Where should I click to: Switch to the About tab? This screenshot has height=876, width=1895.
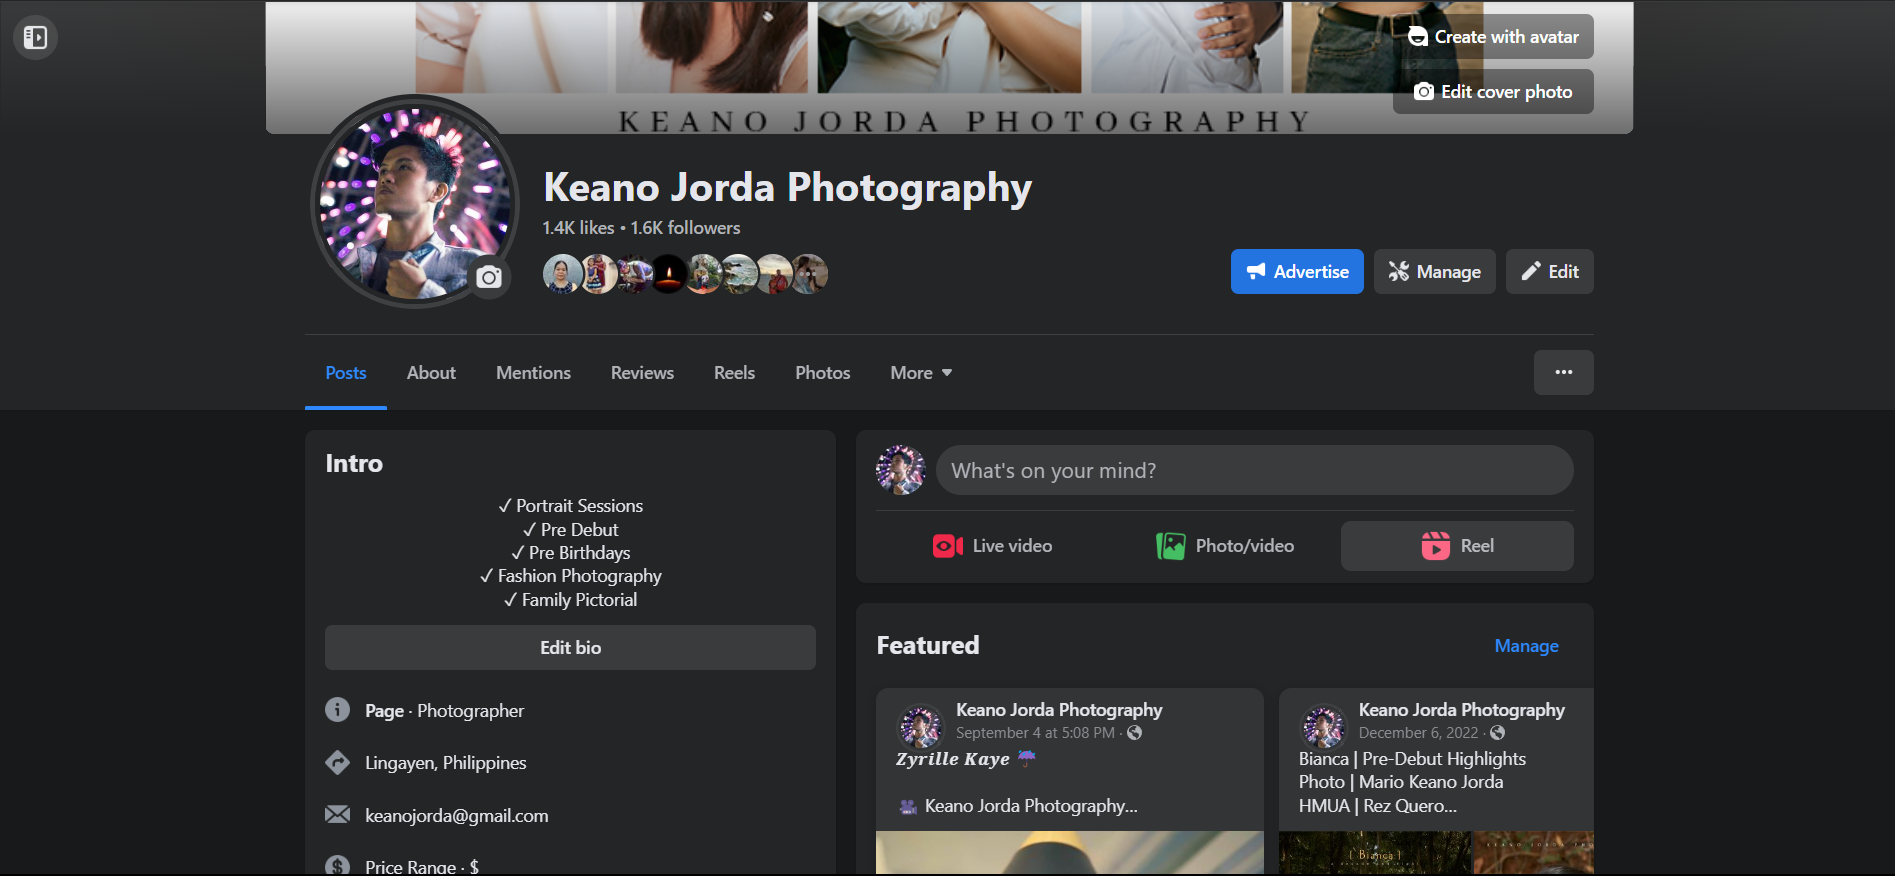(x=431, y=373)
